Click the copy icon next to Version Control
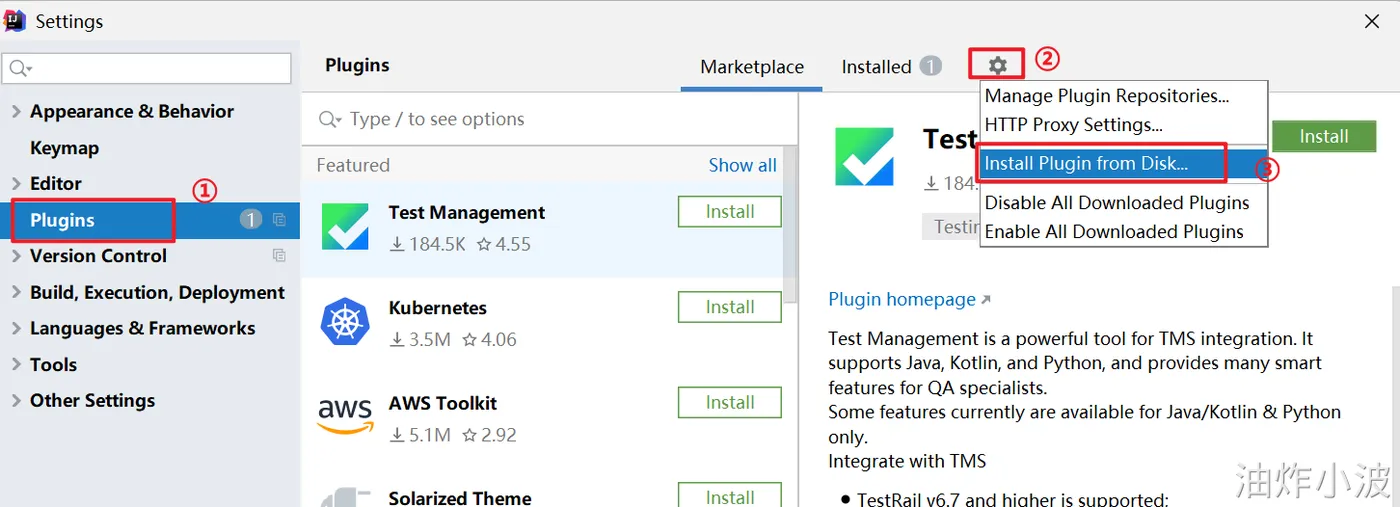Screen dimensions: 1400x507 point(279,256)
